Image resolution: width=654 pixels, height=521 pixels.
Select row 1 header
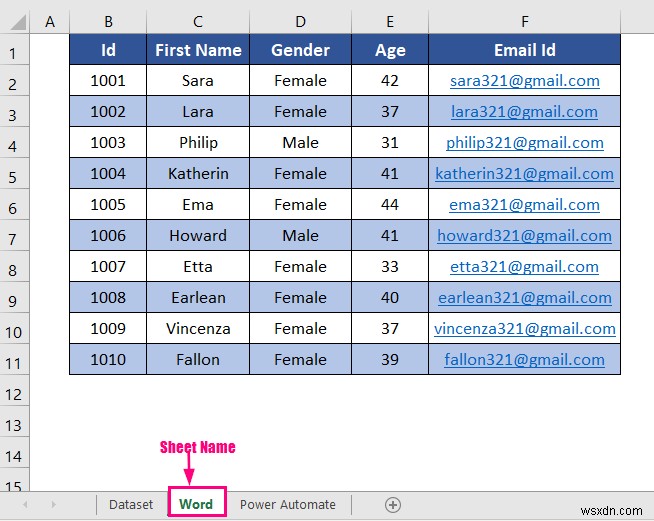(14, 50)
